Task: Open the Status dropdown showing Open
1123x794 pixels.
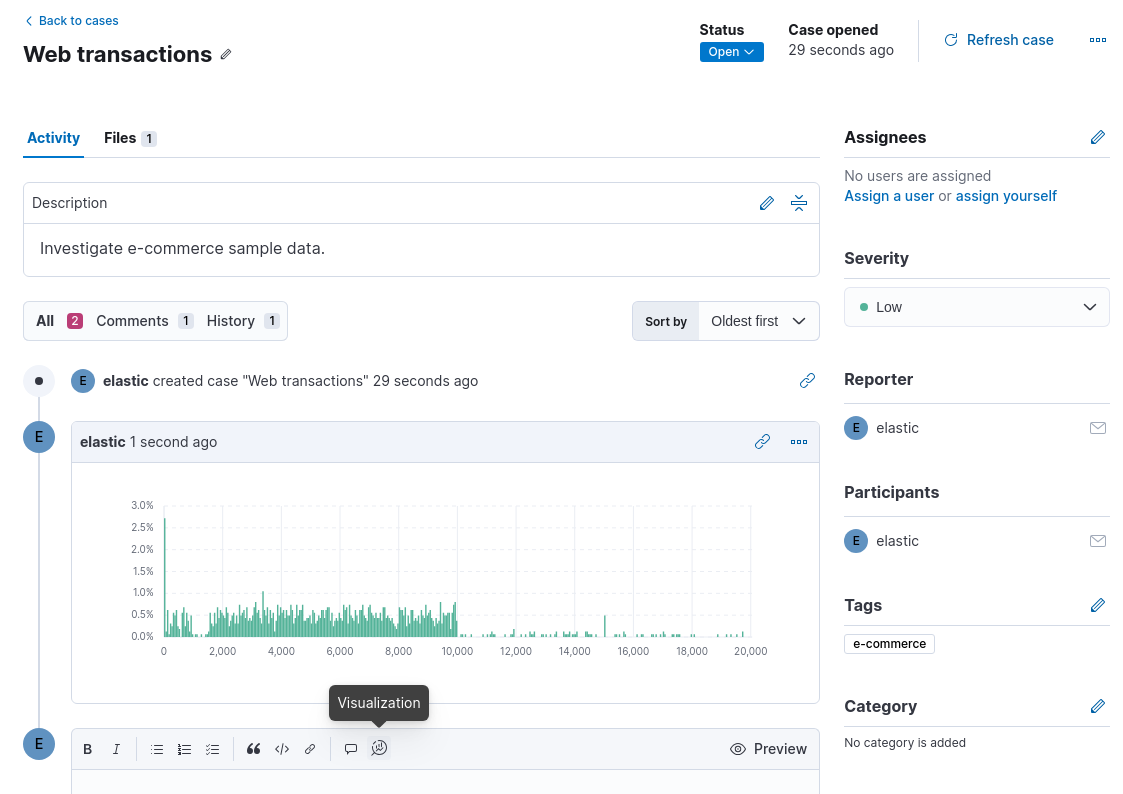Action: click(x=731, y=51)
